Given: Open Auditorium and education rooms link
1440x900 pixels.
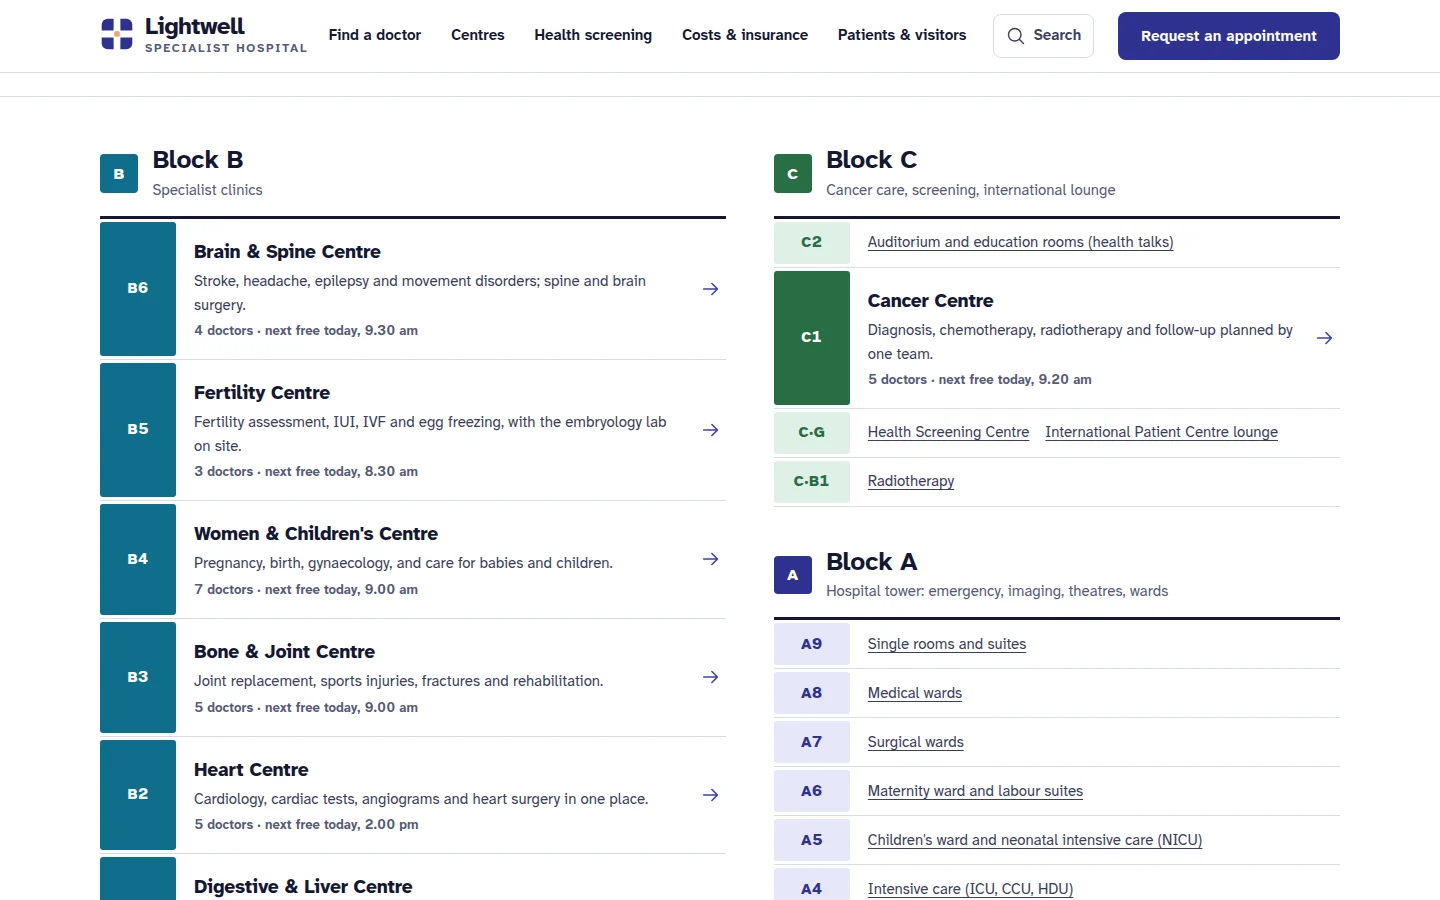Looking at the screenshot, I should click(1020, 242).
